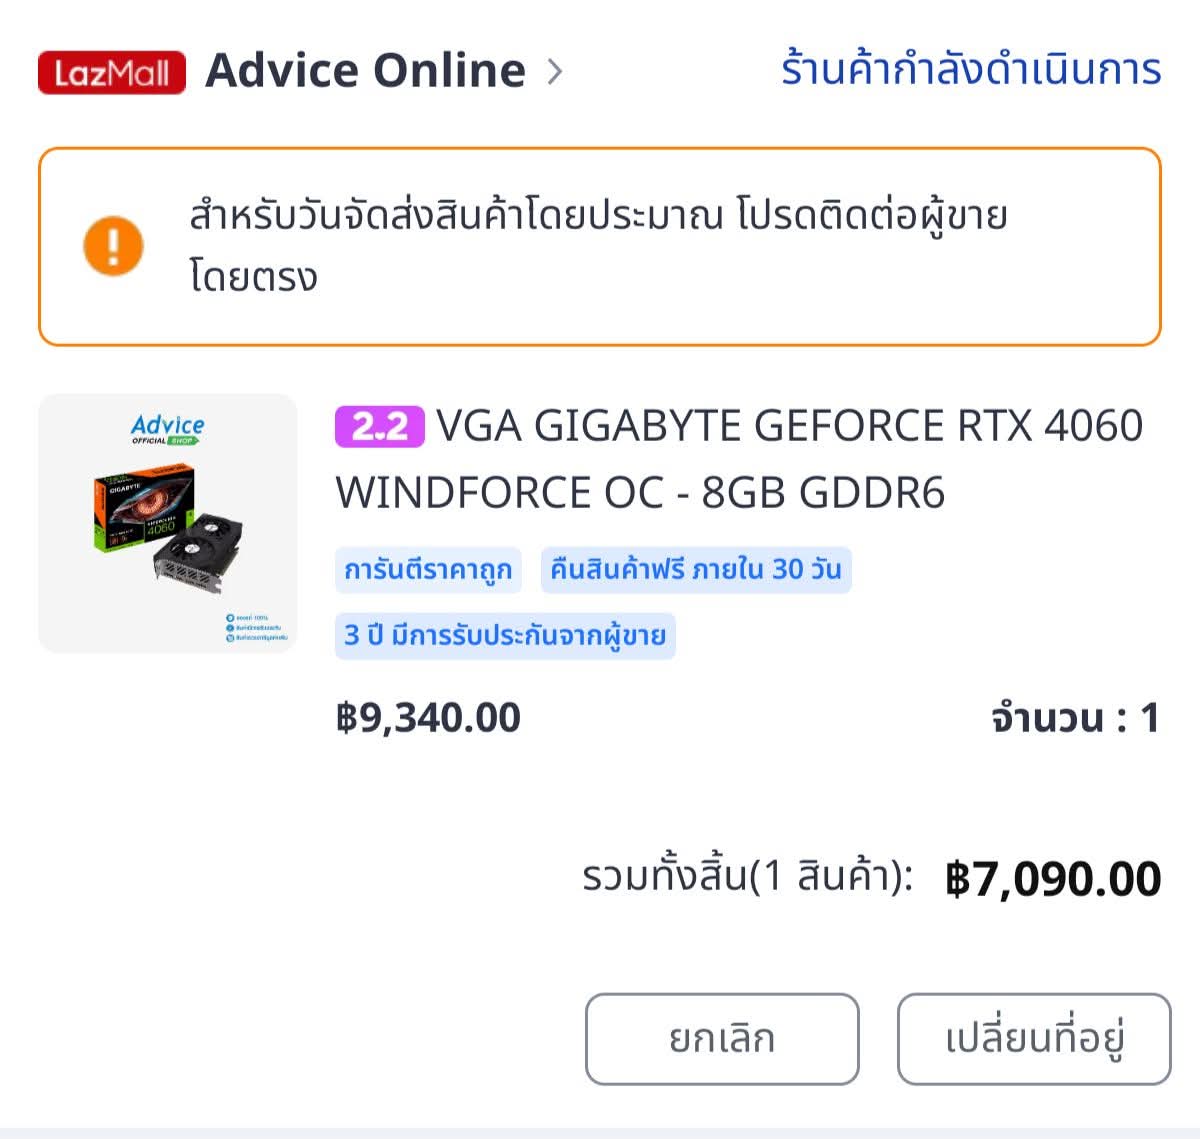The width and height of the screenshot is (1200, 1139).
Task: Tap the Advice Official Shop logo in thumbnail
Action: [x=167, y=429]
